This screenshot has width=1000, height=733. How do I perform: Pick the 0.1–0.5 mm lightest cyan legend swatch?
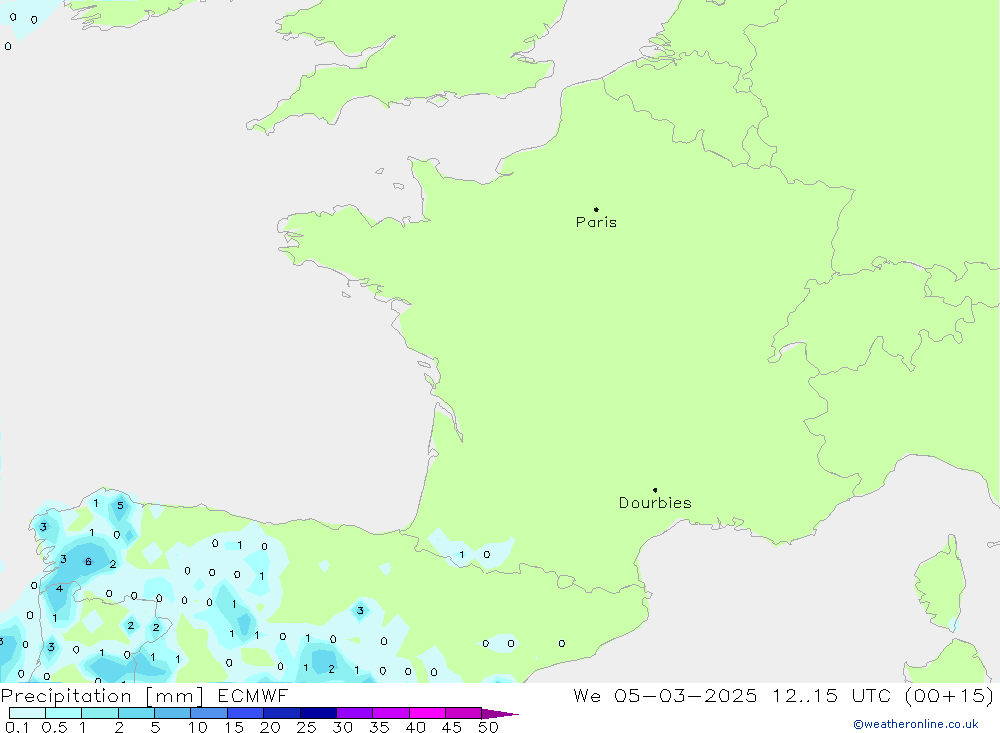point(27,713)
